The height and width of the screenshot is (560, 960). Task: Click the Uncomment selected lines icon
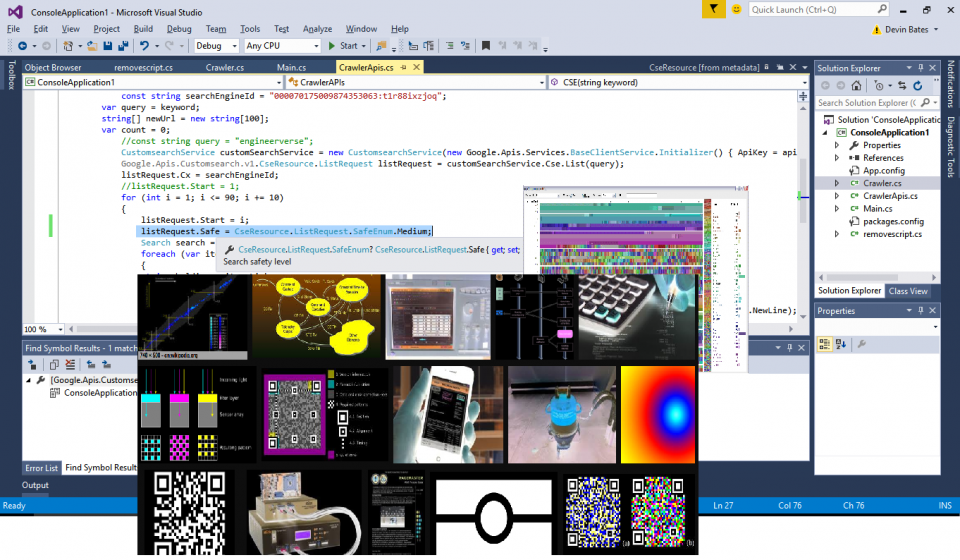click(465, 46)
